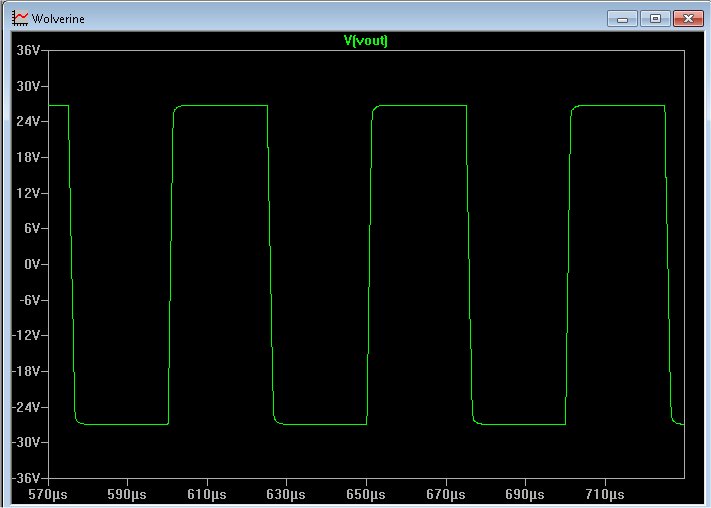The width and height of the screenshot is (711, 508).
Task: Click the 670µs time axis label
Action: (x=446, y=494)
